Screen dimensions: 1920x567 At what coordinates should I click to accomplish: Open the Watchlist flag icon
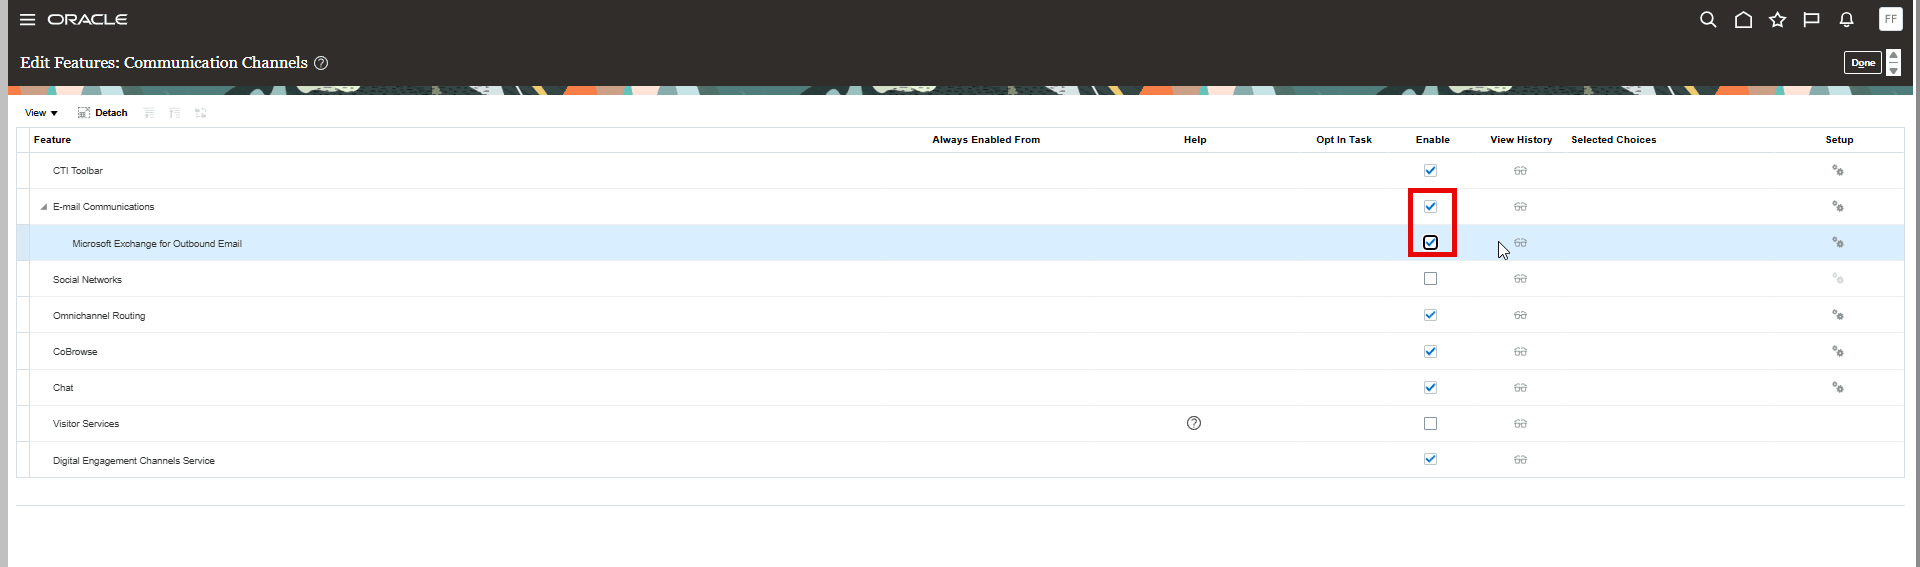pos(1811,20)
